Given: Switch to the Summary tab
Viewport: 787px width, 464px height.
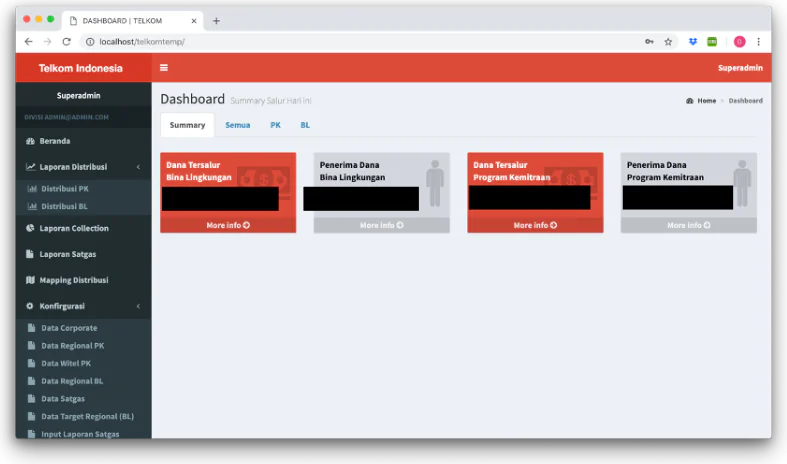Looking at the screenshot, I should click(x=187, y=125).
